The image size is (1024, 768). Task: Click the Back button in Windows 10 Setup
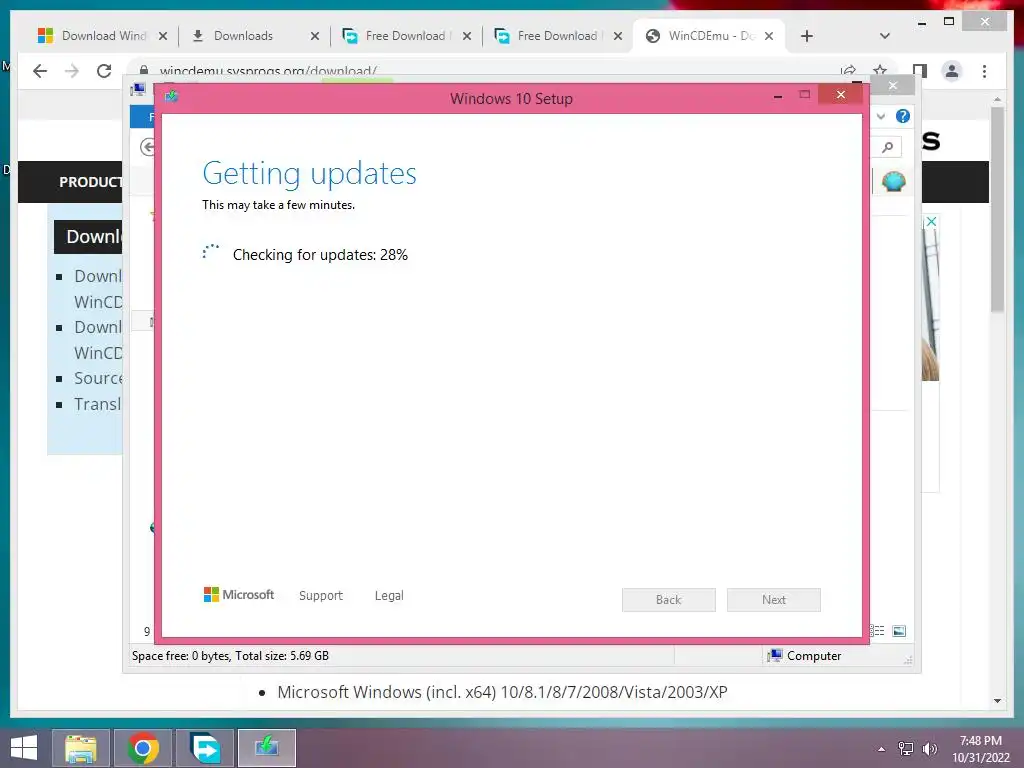(669, 600)
